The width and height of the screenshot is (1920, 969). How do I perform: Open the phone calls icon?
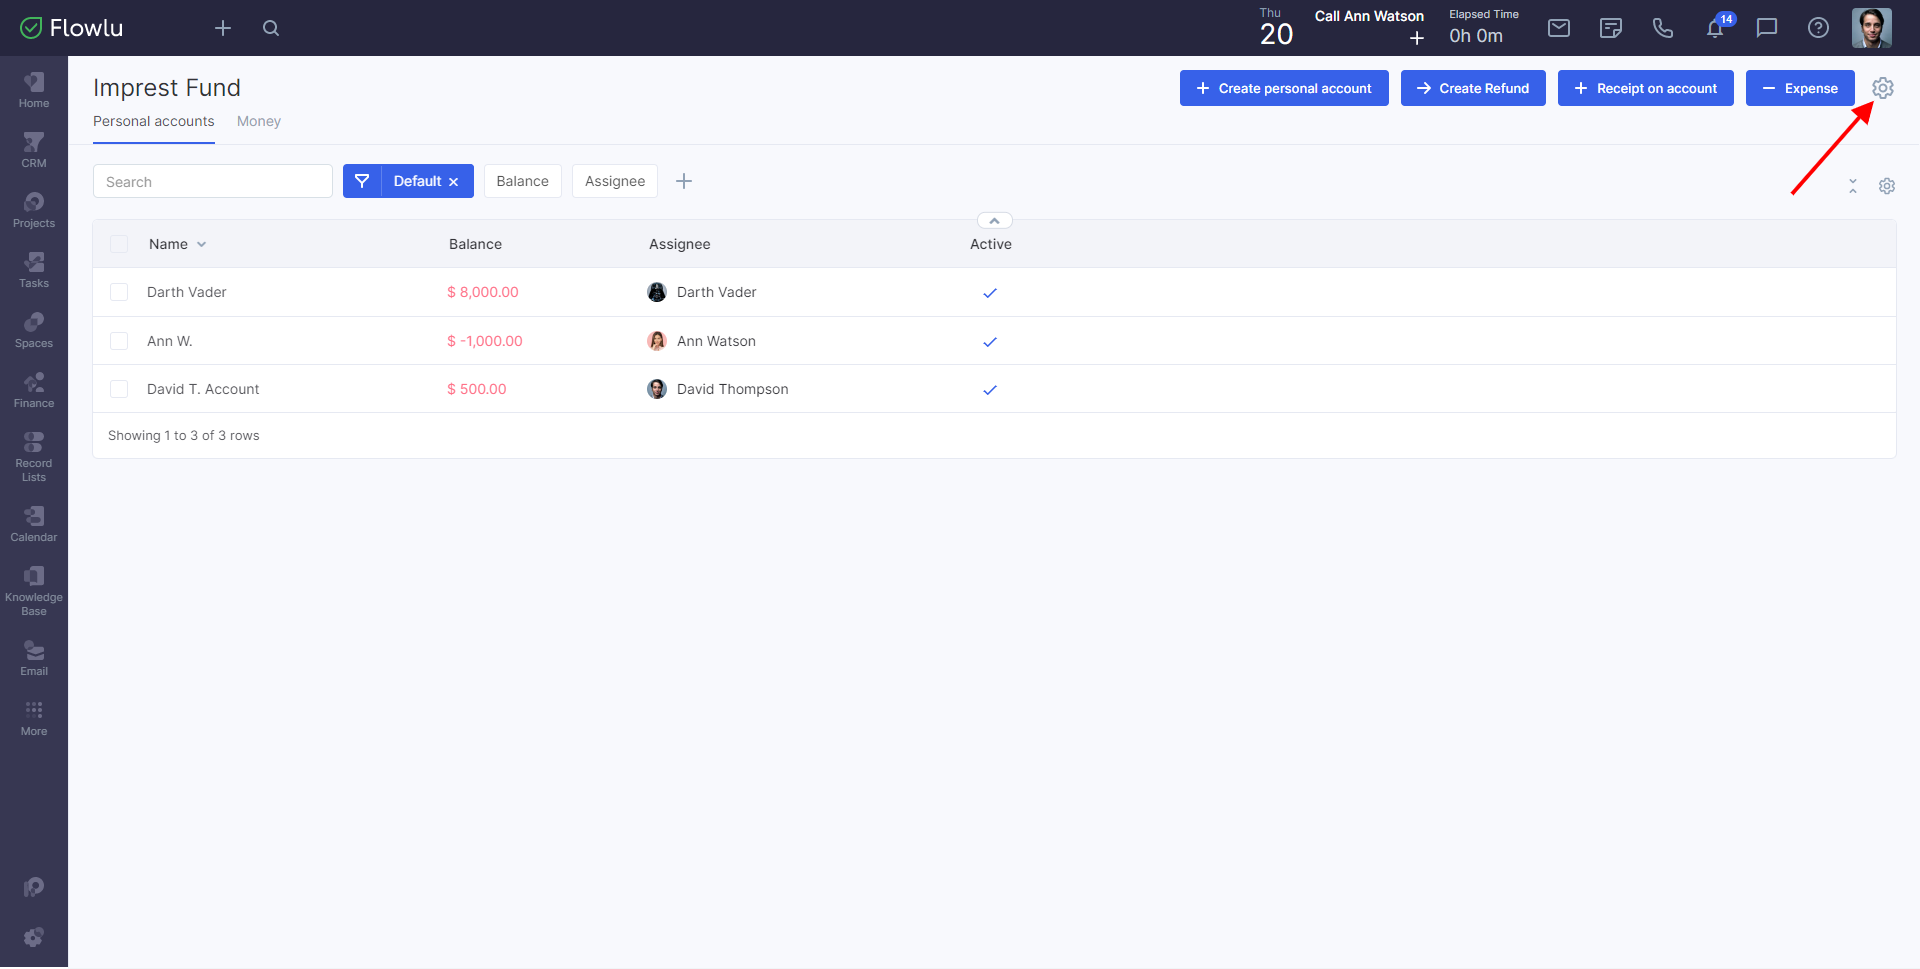point(1663,28)
